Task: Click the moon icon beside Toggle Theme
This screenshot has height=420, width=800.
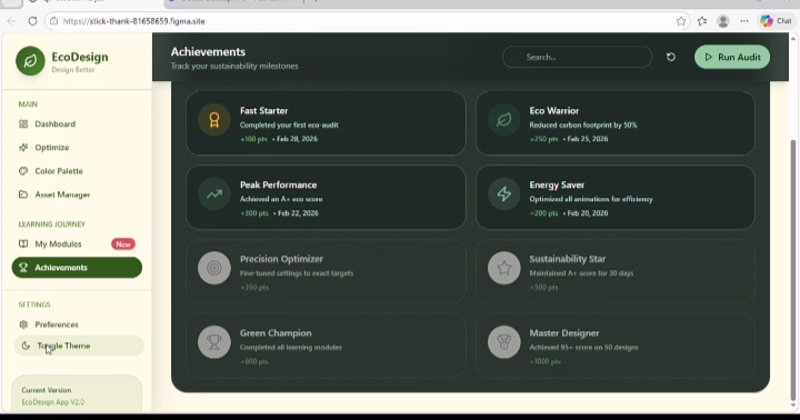Action: pos(26,345)
